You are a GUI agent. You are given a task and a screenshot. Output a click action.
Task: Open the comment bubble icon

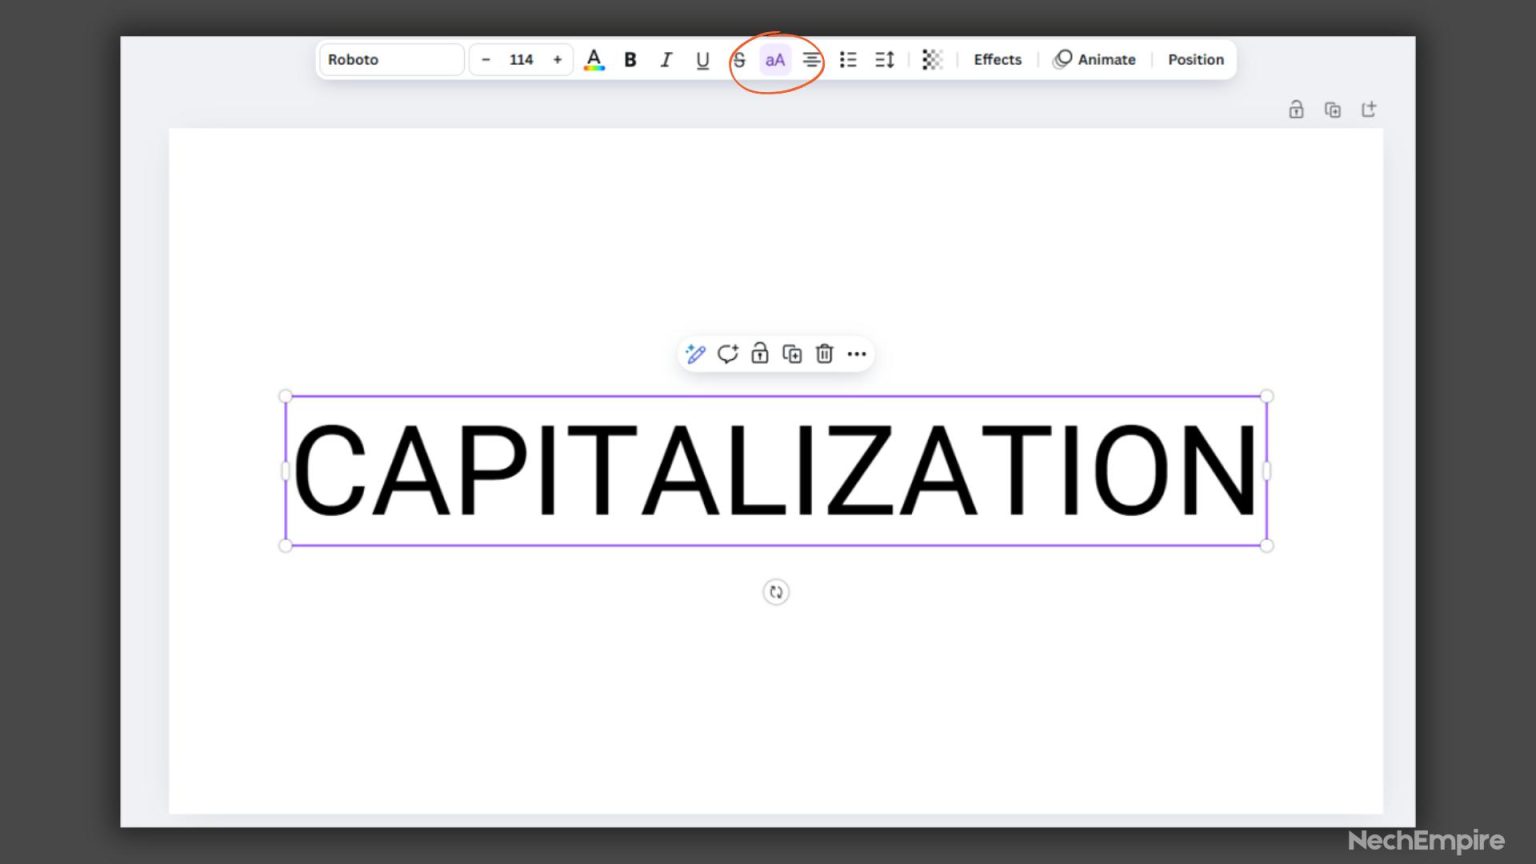coord(727,353)
